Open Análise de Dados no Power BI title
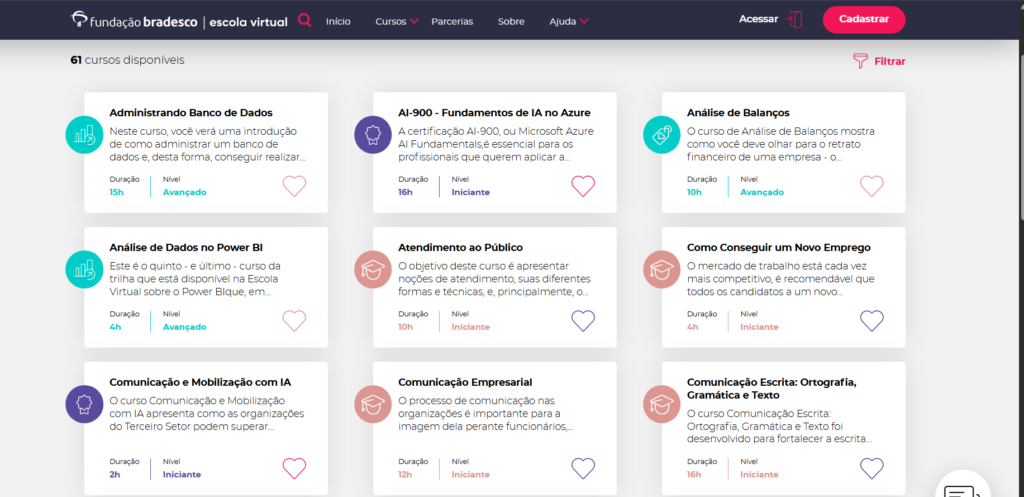The width and height of the screenshot is (1024, 497). [186, 248]
